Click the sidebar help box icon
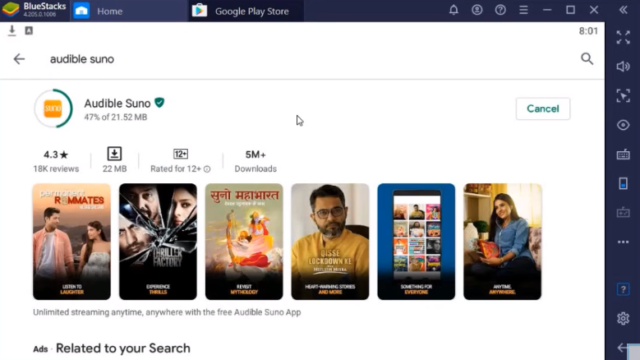This screenshot has height=360, width=640. [x=623, y=289]
